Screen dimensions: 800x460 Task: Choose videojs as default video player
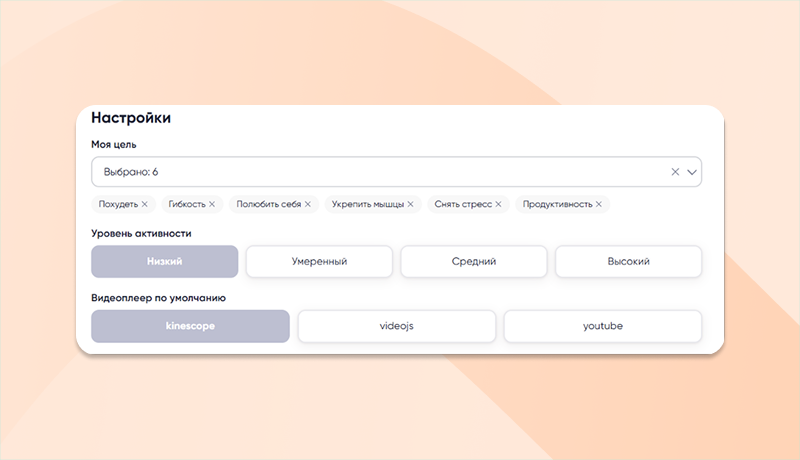click(x=396, y=326)
